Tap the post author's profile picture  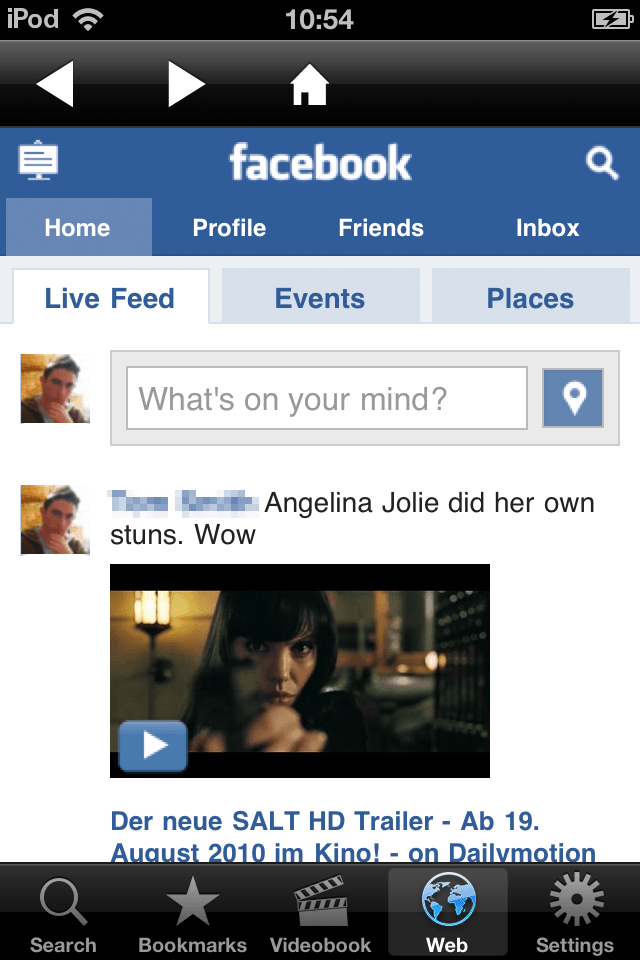[x=55, y=520]
